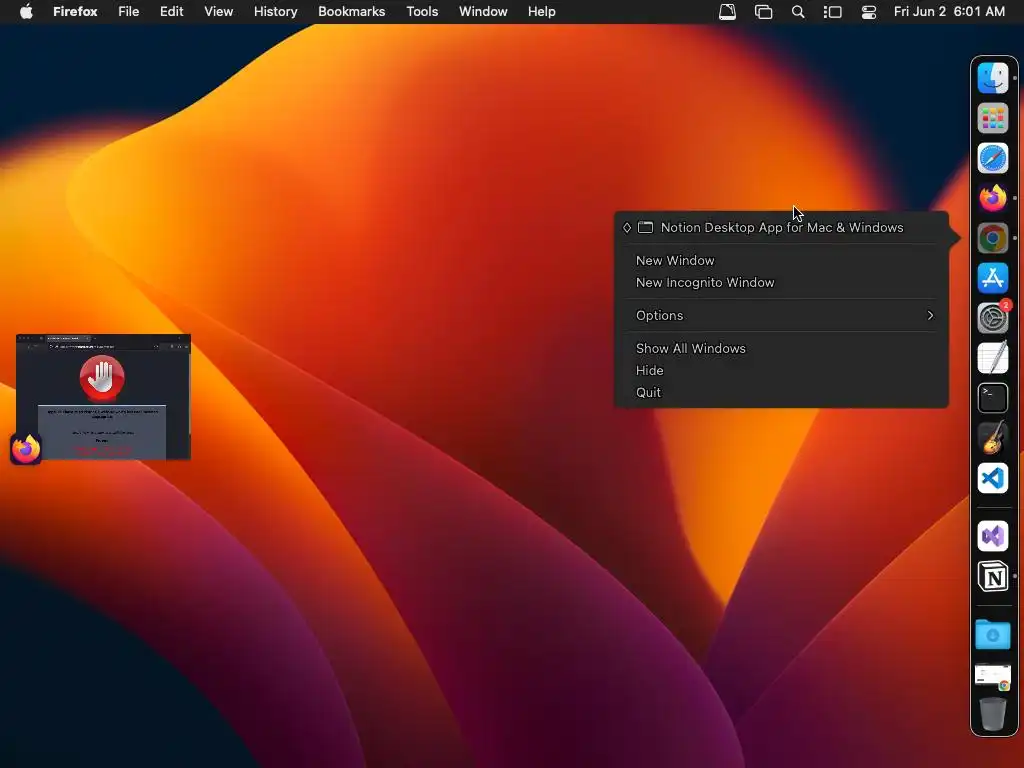Open the Downloads folder in the dock
Viewport: 1024px width, 768px height.
(x=993, y=634)
